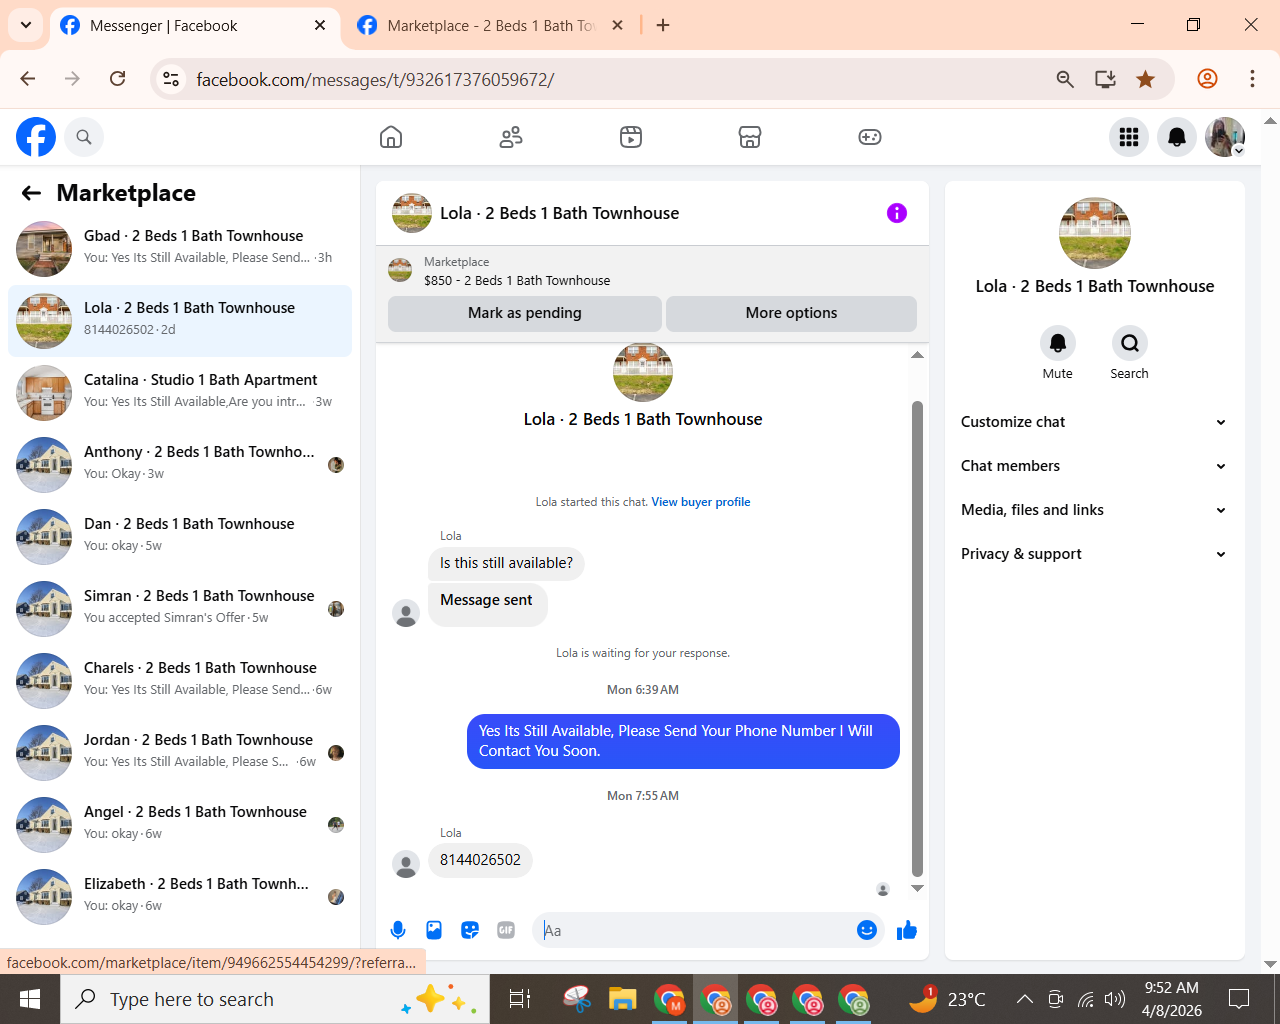1280x1024 pixels.
Task: Open Charels 2 Beds 1 Bath Townhouse chat
Action: pyautogui.click(x=180, y=681)
